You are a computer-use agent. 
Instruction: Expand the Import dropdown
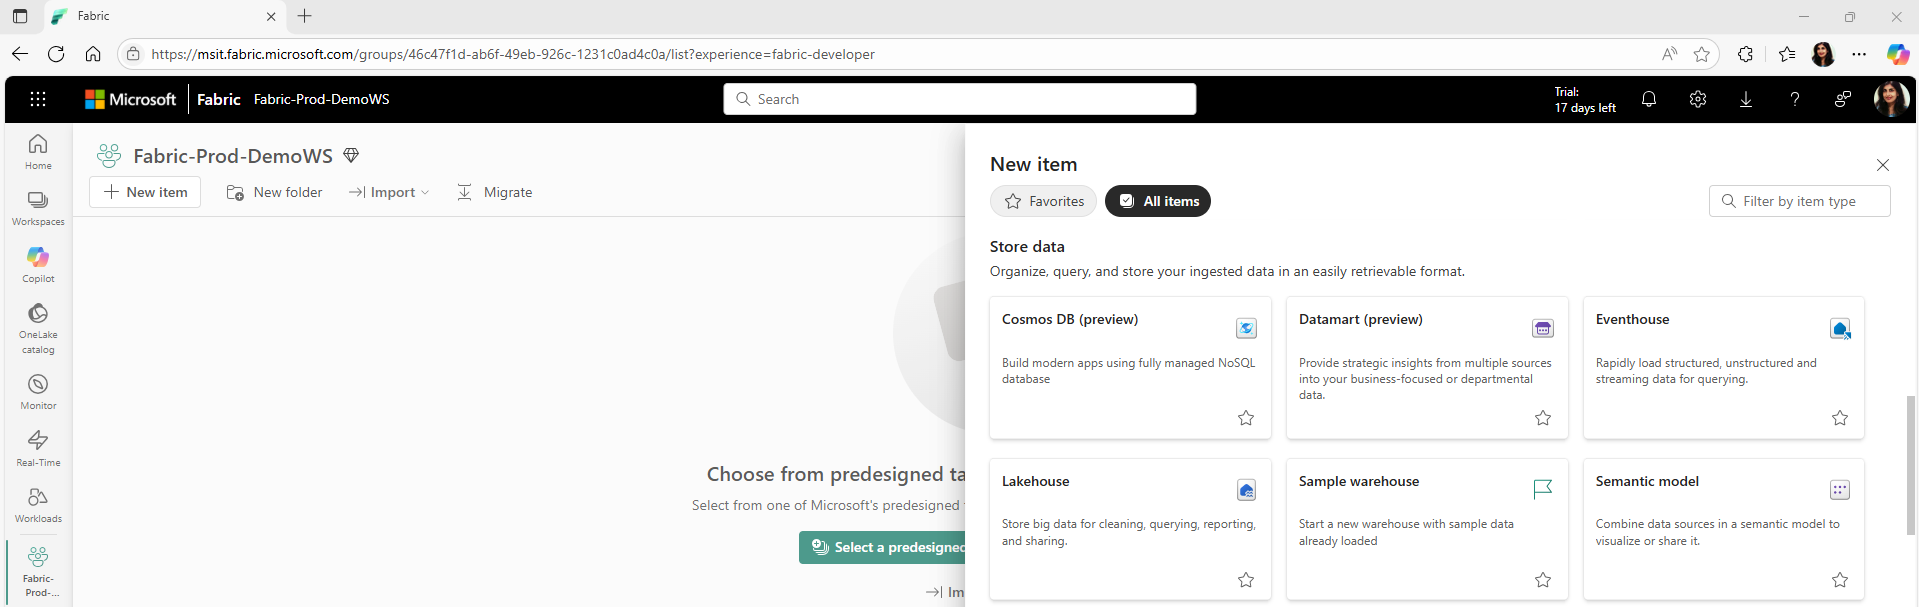(389, 192)
